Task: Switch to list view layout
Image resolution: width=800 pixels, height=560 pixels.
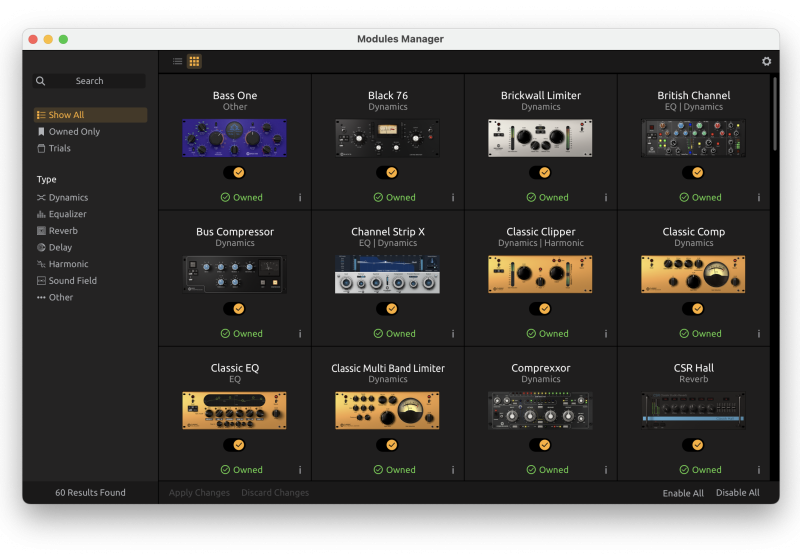Action: coord(177,61)
